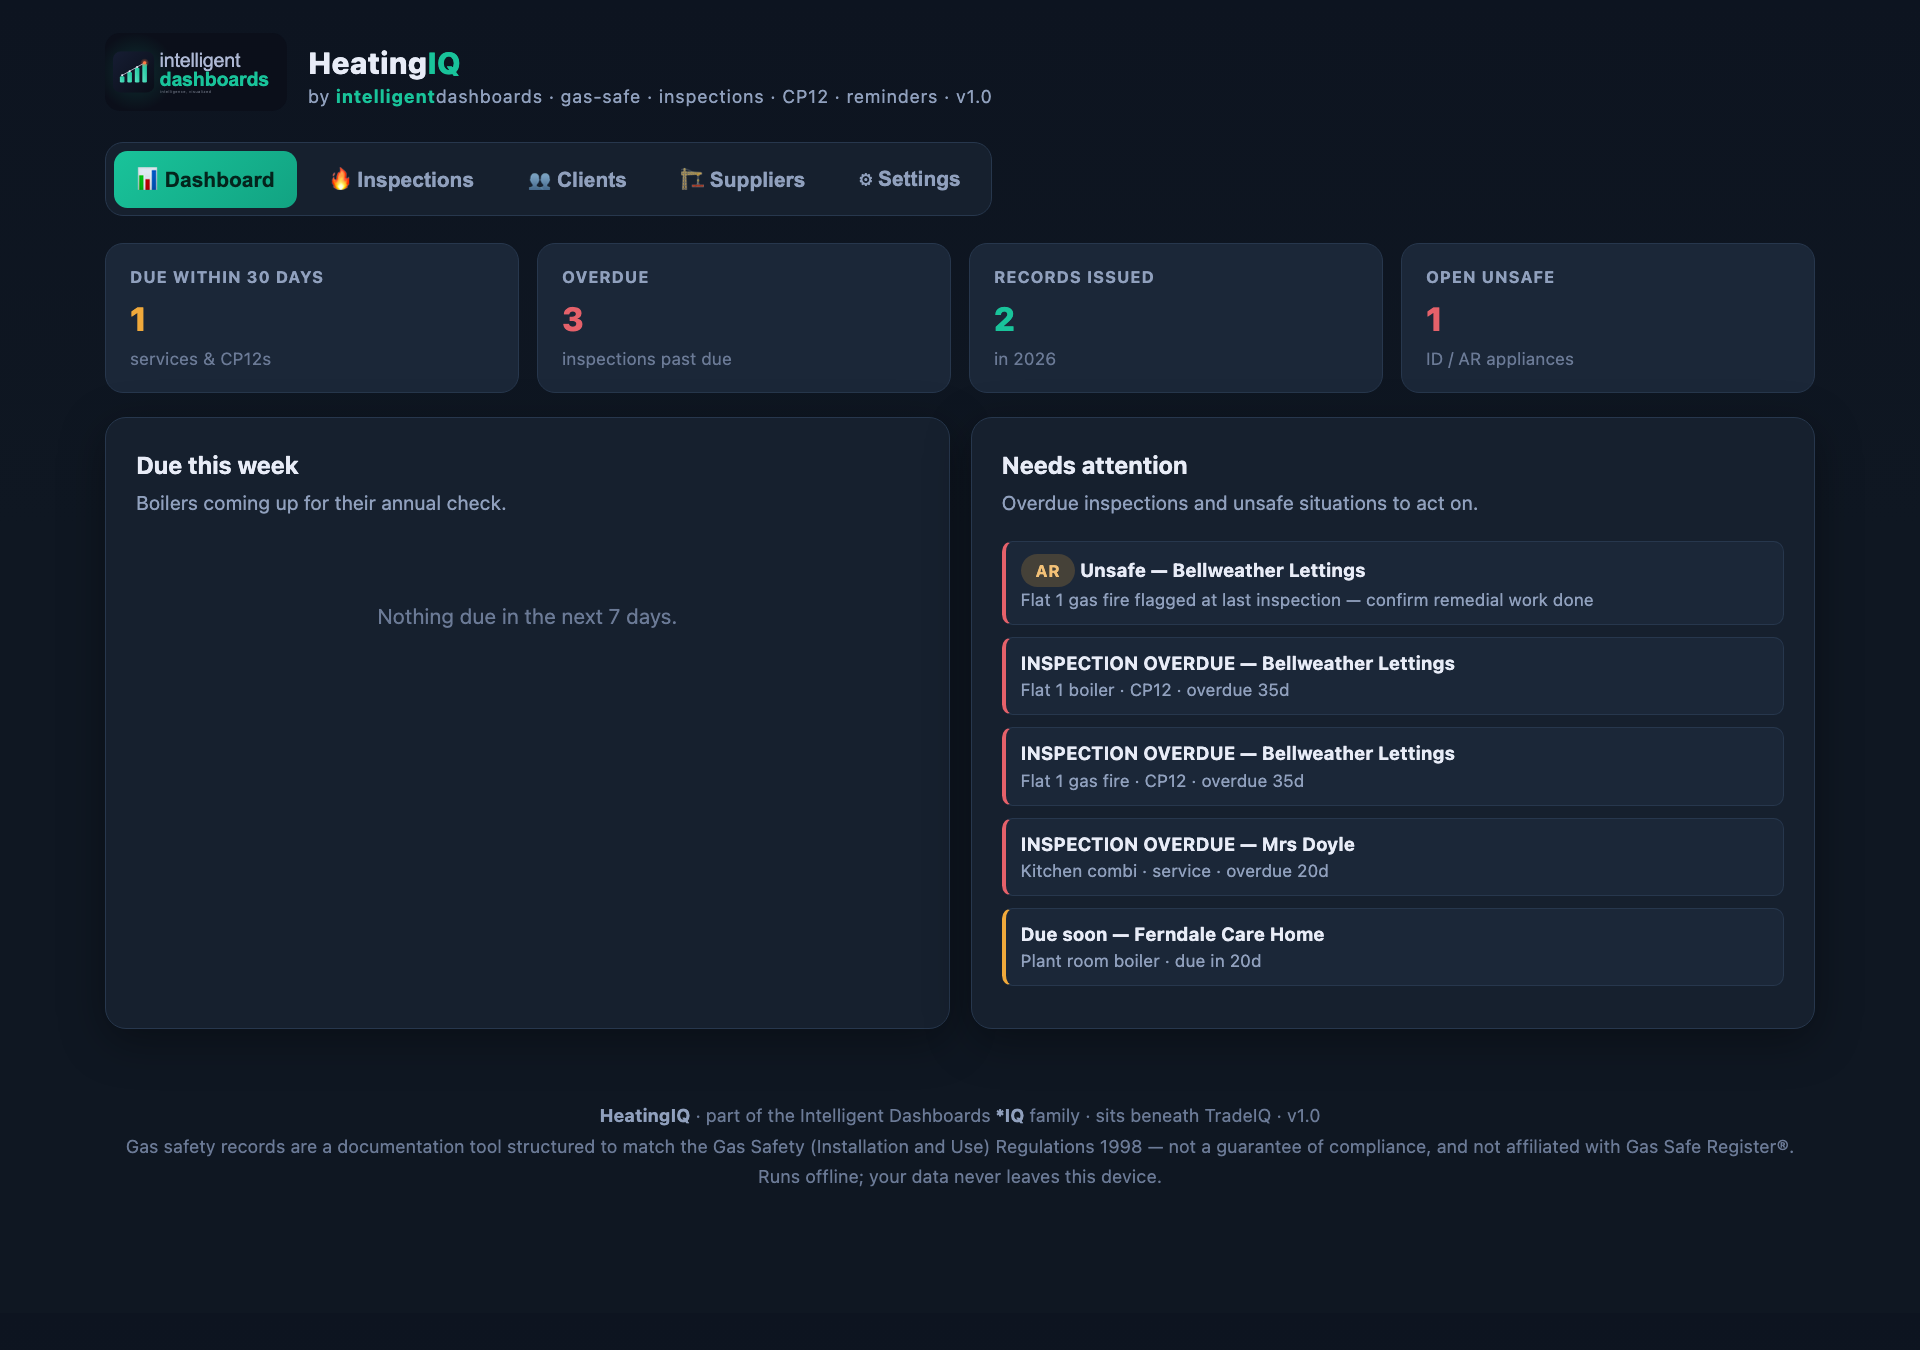Click 'Nothing due in the next 7 days.'
Viewport: 1920px width, 1350px height.
click(527, 617)
